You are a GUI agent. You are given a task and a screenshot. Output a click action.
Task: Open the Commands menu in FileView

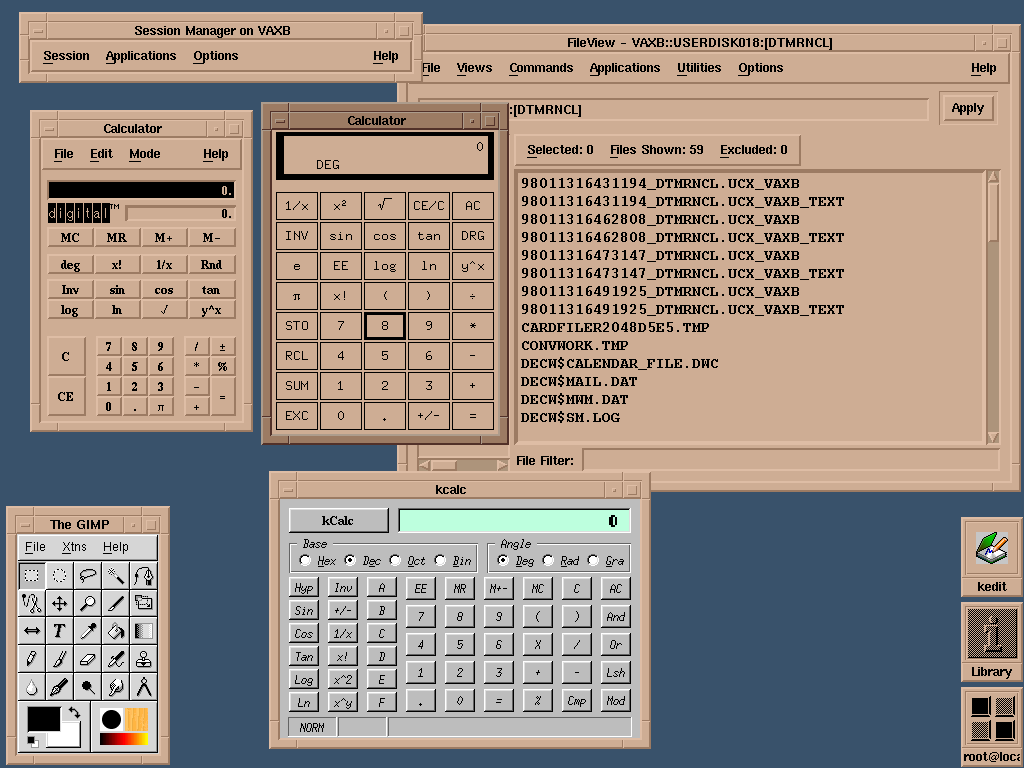click(541, 68)
